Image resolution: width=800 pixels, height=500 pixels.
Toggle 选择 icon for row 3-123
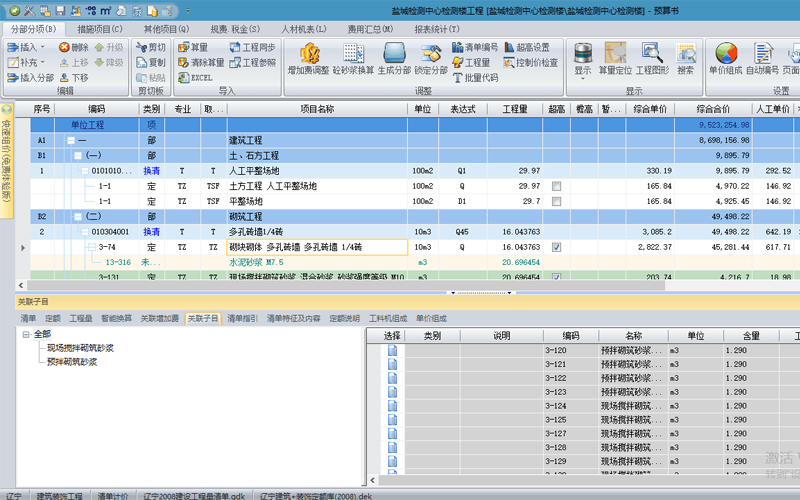tap(392, 392)
